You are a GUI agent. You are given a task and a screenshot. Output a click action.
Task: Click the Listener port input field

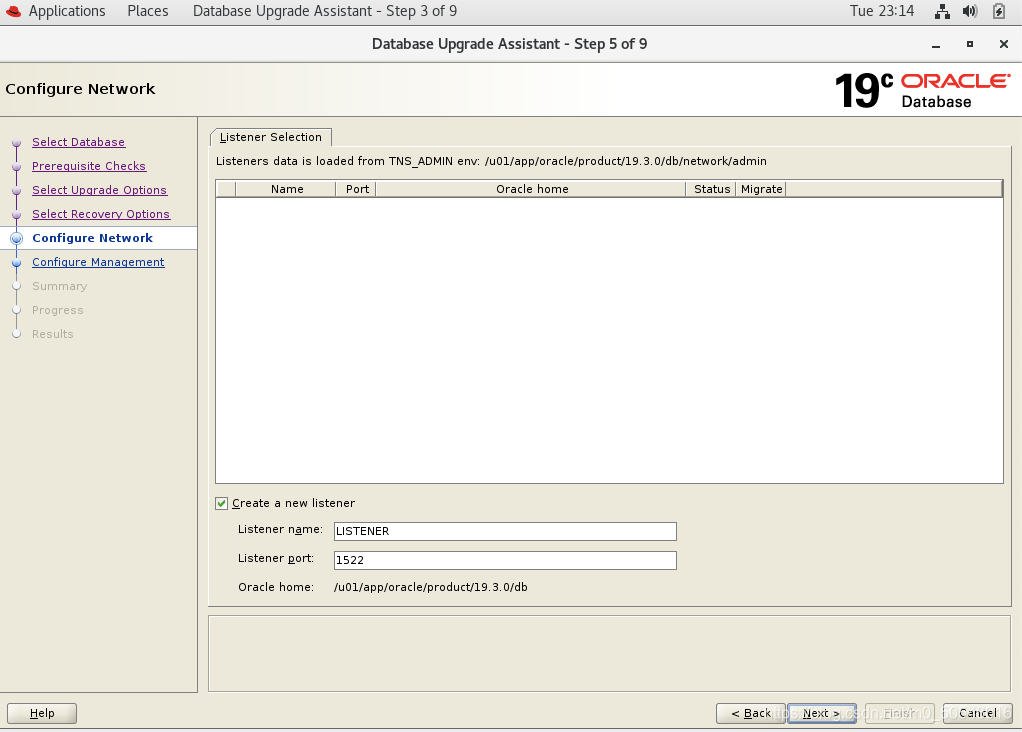point(505,560)
